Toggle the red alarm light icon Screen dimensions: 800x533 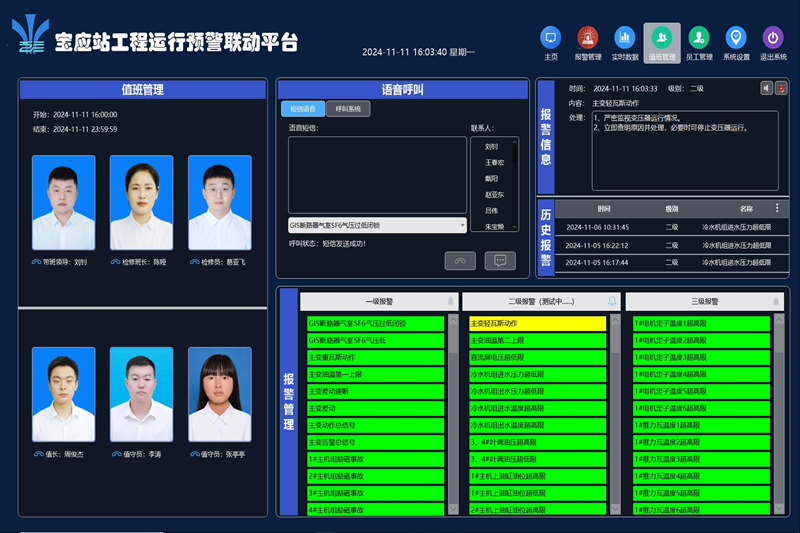click(x=782, y=88)
